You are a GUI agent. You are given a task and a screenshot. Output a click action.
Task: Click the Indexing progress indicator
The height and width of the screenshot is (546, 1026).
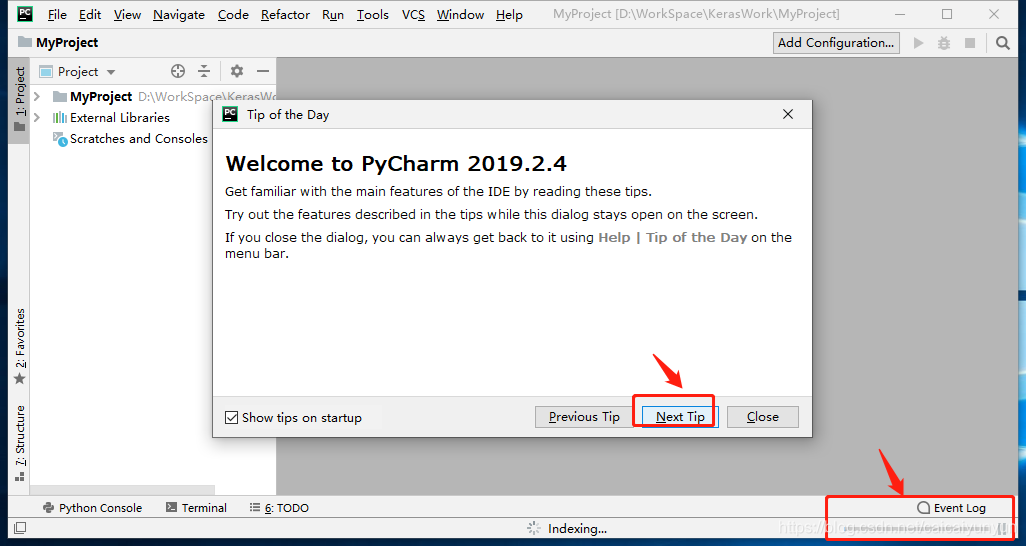pyautogui.click(x=567, y=528)
